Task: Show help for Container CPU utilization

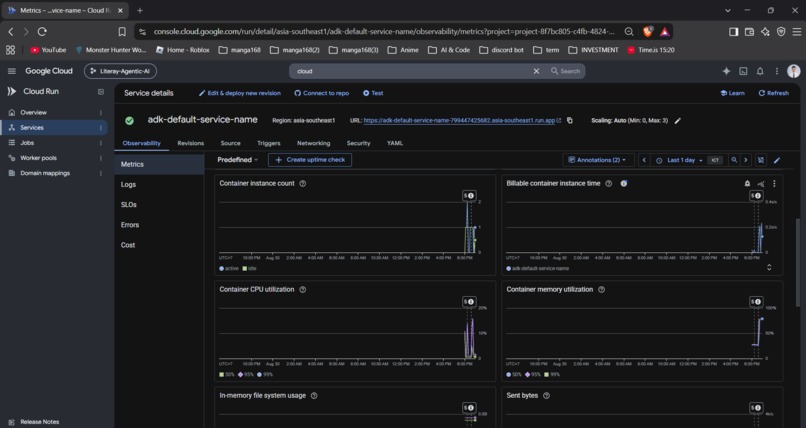Action: pyautogui.click(x=303, y=289)
